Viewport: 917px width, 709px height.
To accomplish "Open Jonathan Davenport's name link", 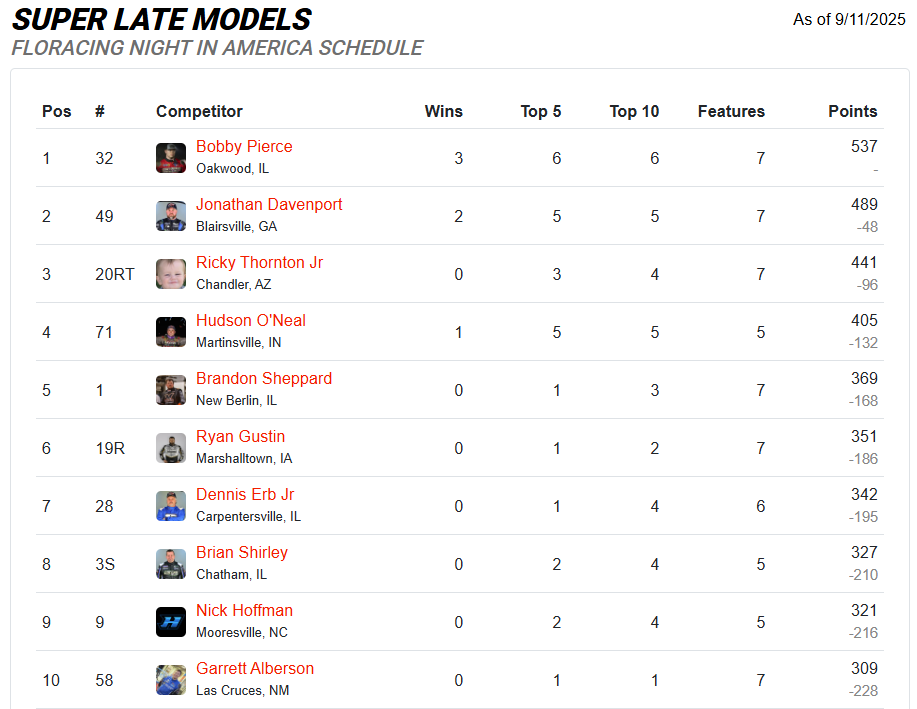I will (269, 205).
